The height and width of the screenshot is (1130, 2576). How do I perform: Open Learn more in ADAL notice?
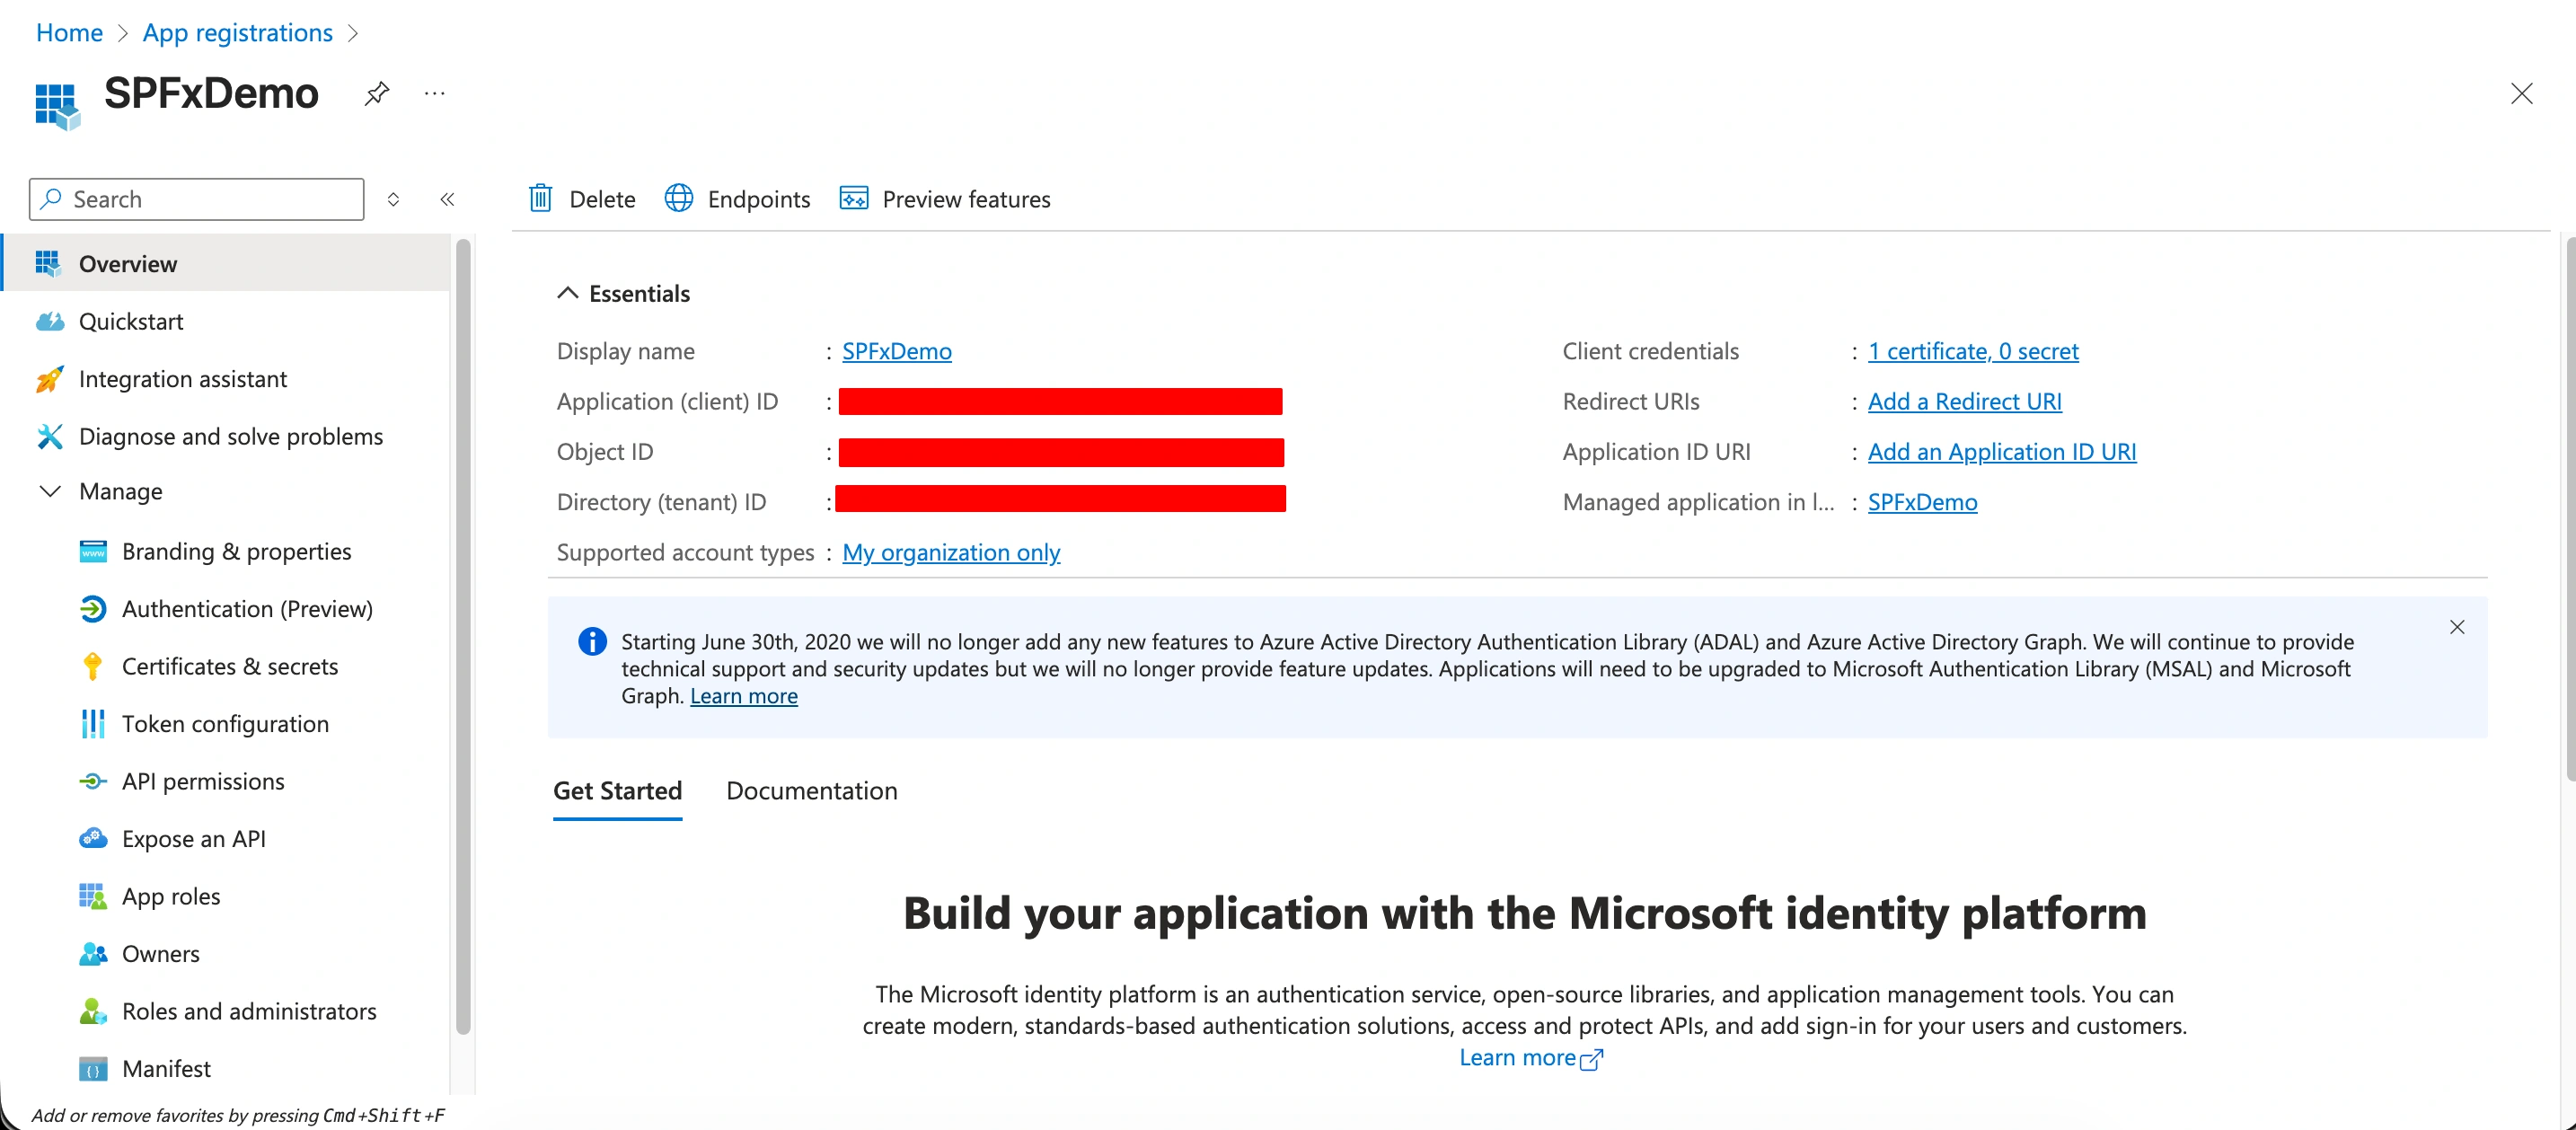743,696
